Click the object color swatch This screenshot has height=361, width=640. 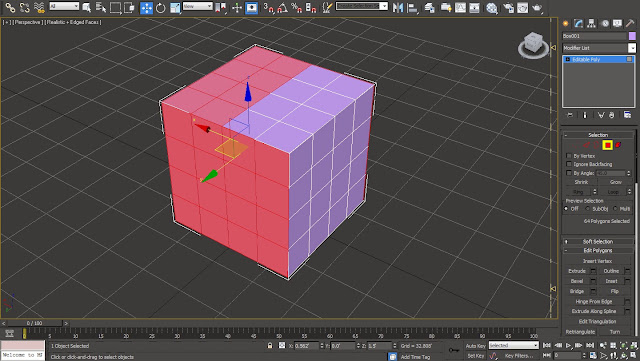632,36
